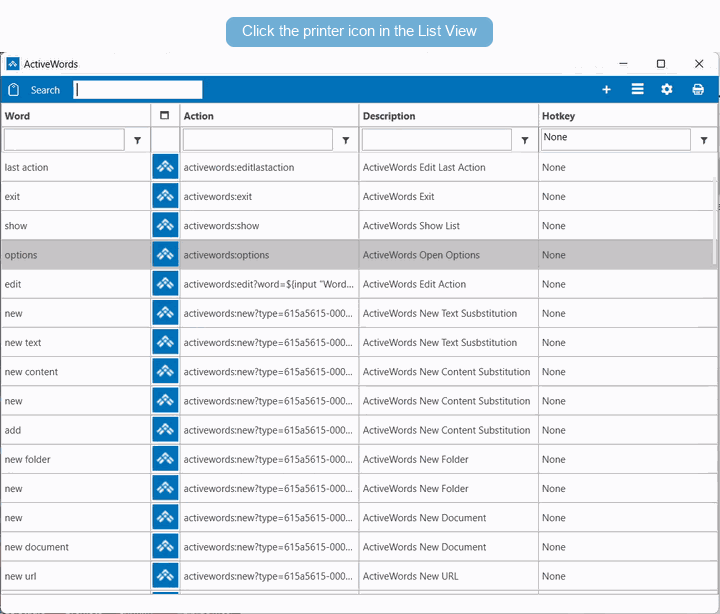Image resolution: width=720 pixels, height=614 pixels.
Task: Click the ActiveWords icon in the edit row
Action: click(x=165, y=284)
